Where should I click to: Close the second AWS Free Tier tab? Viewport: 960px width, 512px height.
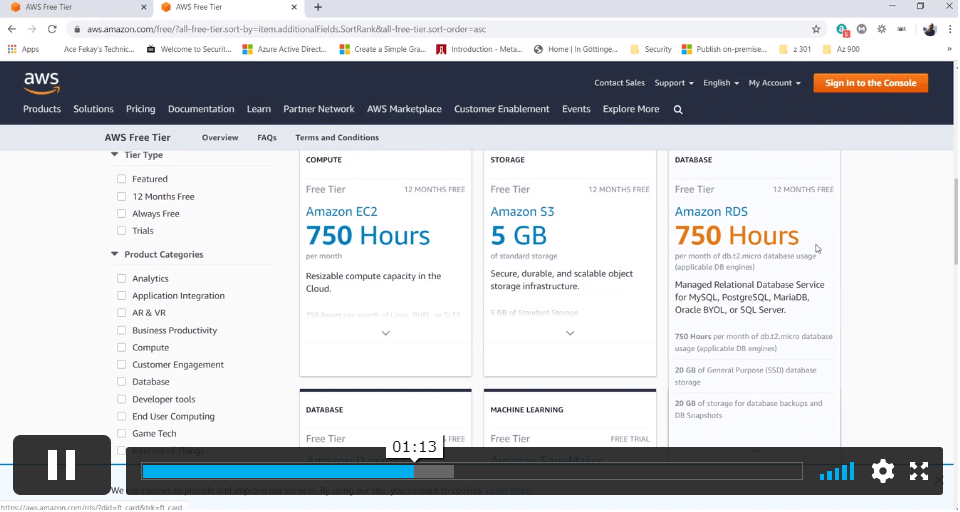click(294, 7)
